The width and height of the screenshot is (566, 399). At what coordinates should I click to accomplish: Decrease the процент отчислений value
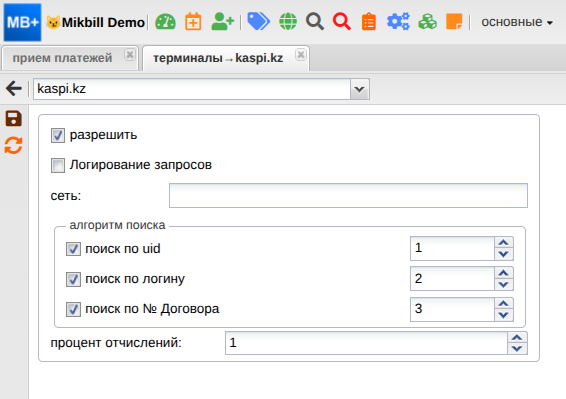517,348
